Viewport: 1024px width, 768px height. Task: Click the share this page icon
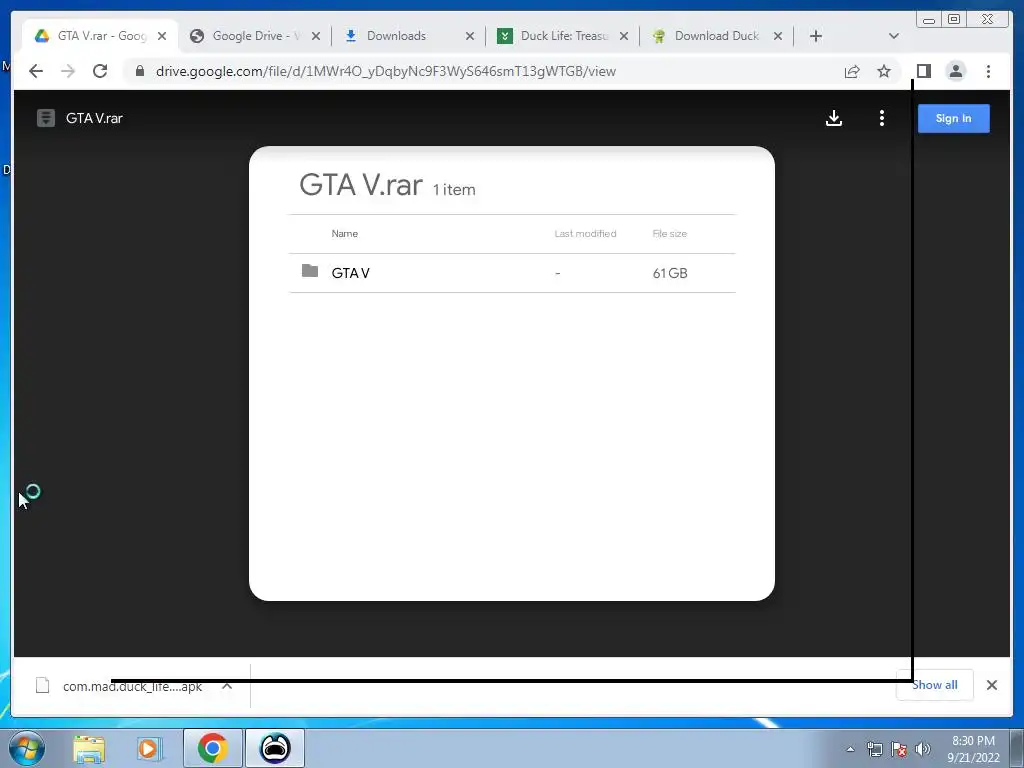coord(852,71)
